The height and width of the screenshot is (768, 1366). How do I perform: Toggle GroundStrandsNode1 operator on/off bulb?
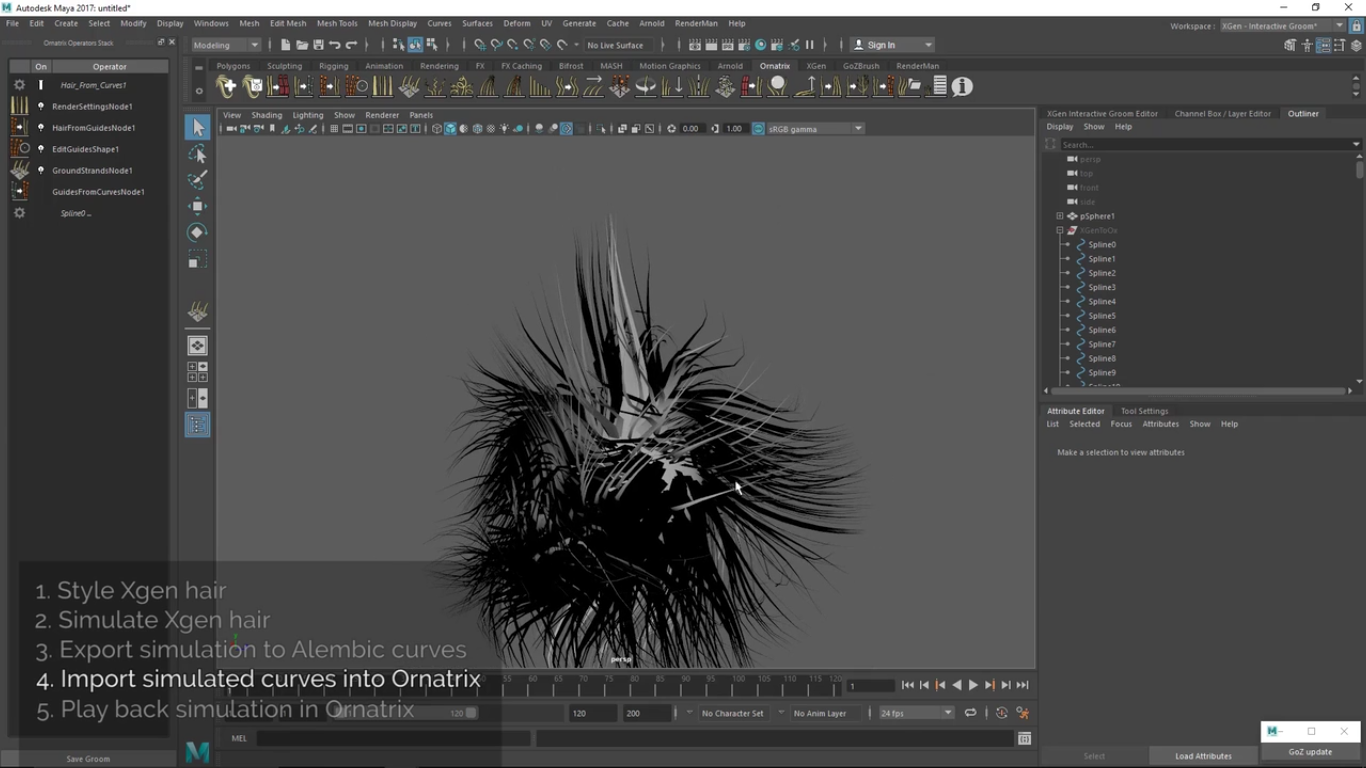click(x=41, y=170)
